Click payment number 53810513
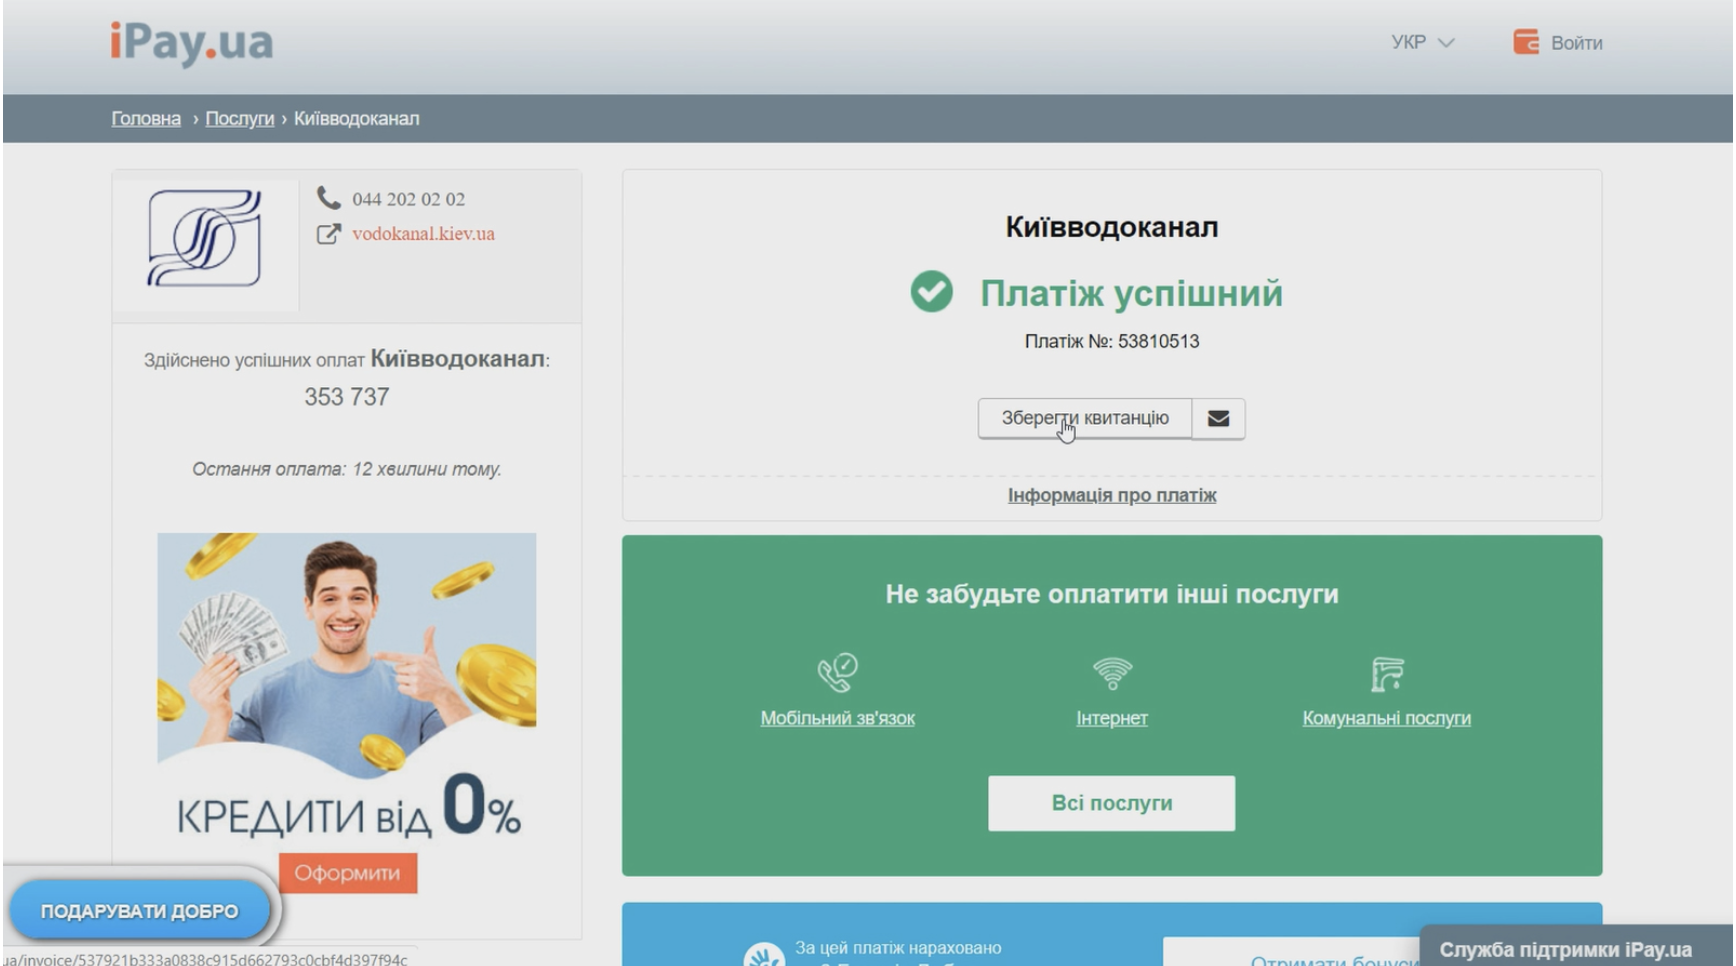This screenshot has width=1736, height=966. (x=1158, y=341)
